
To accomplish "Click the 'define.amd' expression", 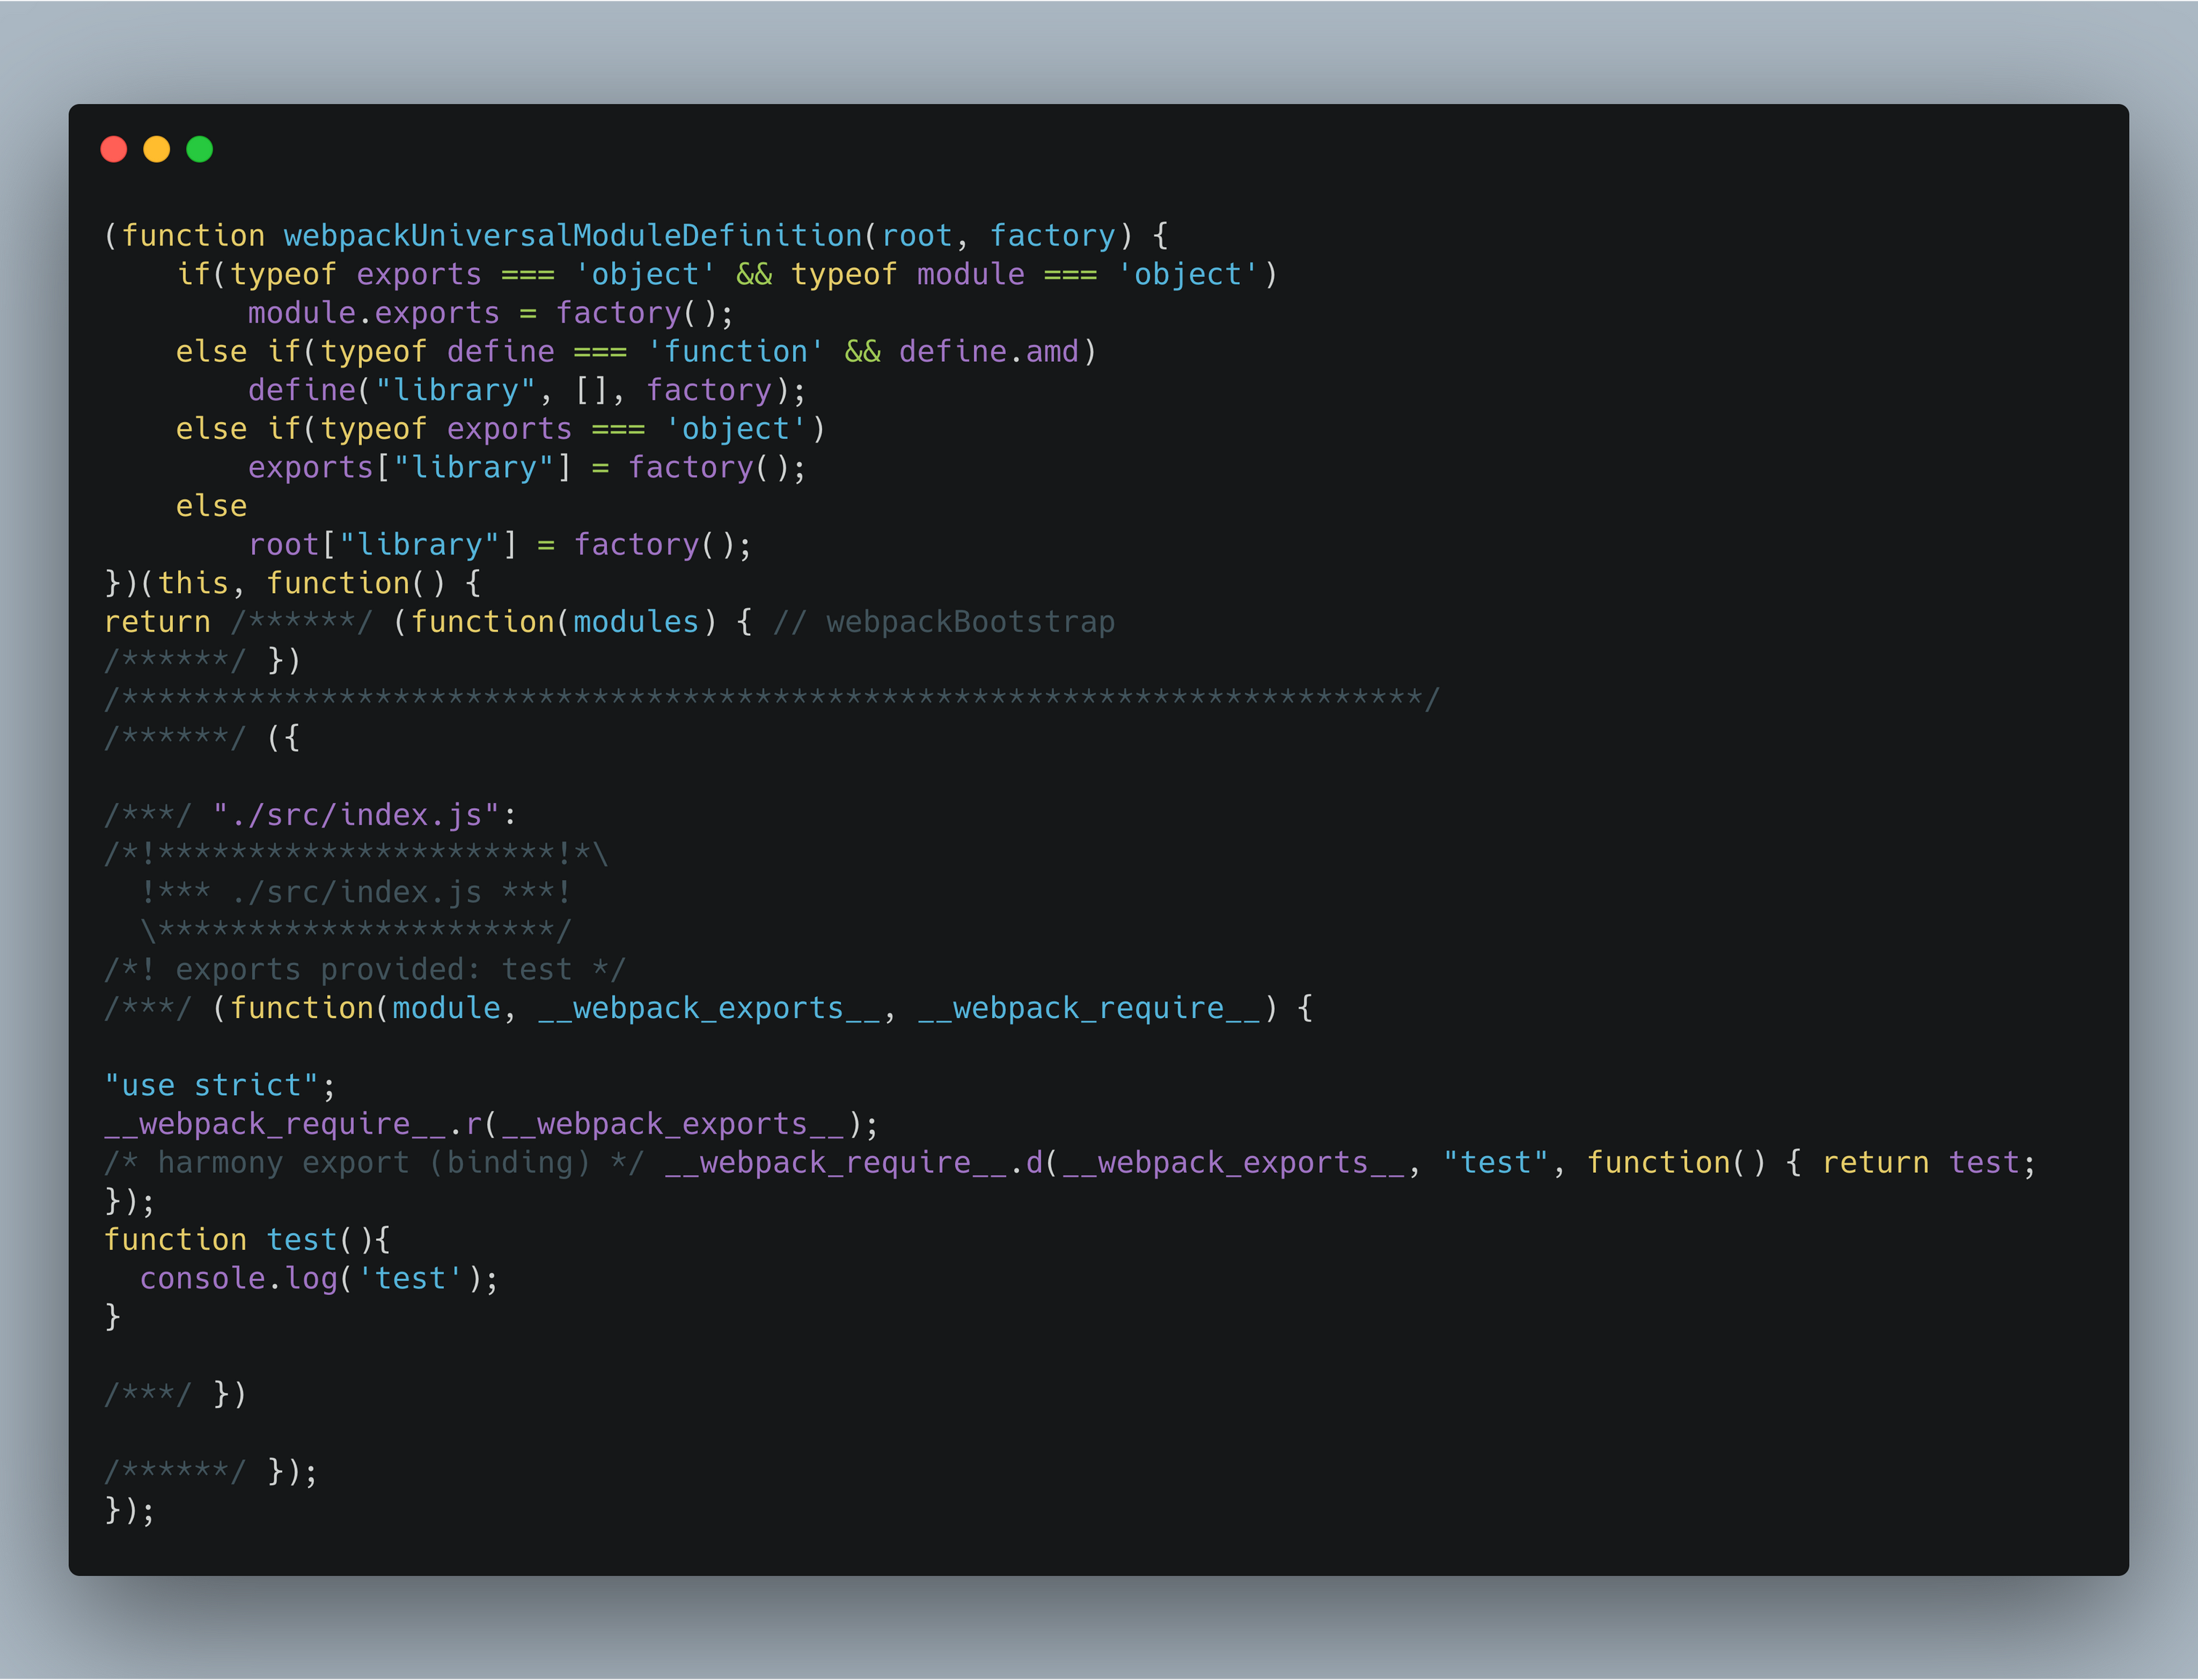I will [x=989, y=352].
